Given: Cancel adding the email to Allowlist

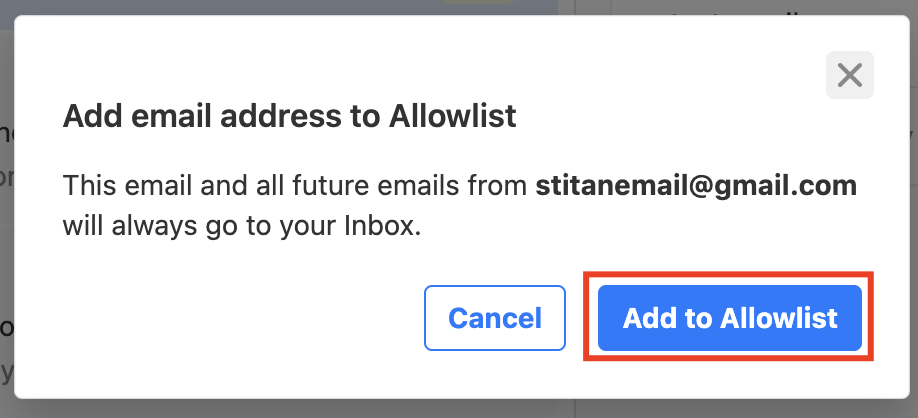Looking at the screenshot, I should tap(495, 318).
